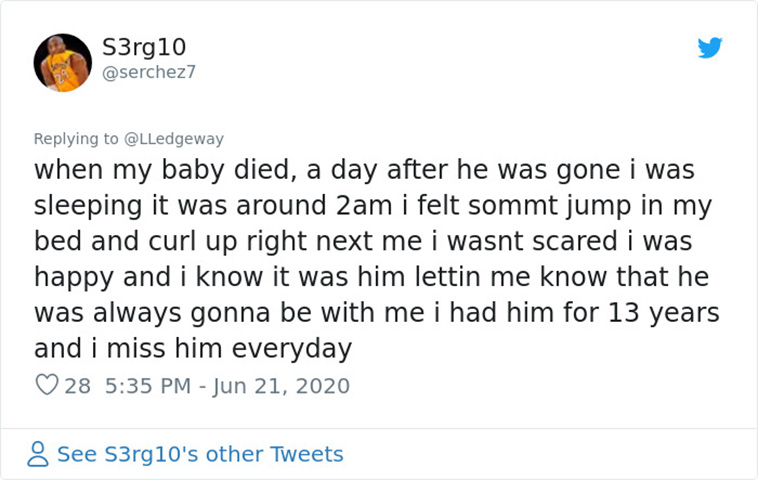The image size is (758, 480).
Task: Click the like count 28
Action: (x=77, y=386)
